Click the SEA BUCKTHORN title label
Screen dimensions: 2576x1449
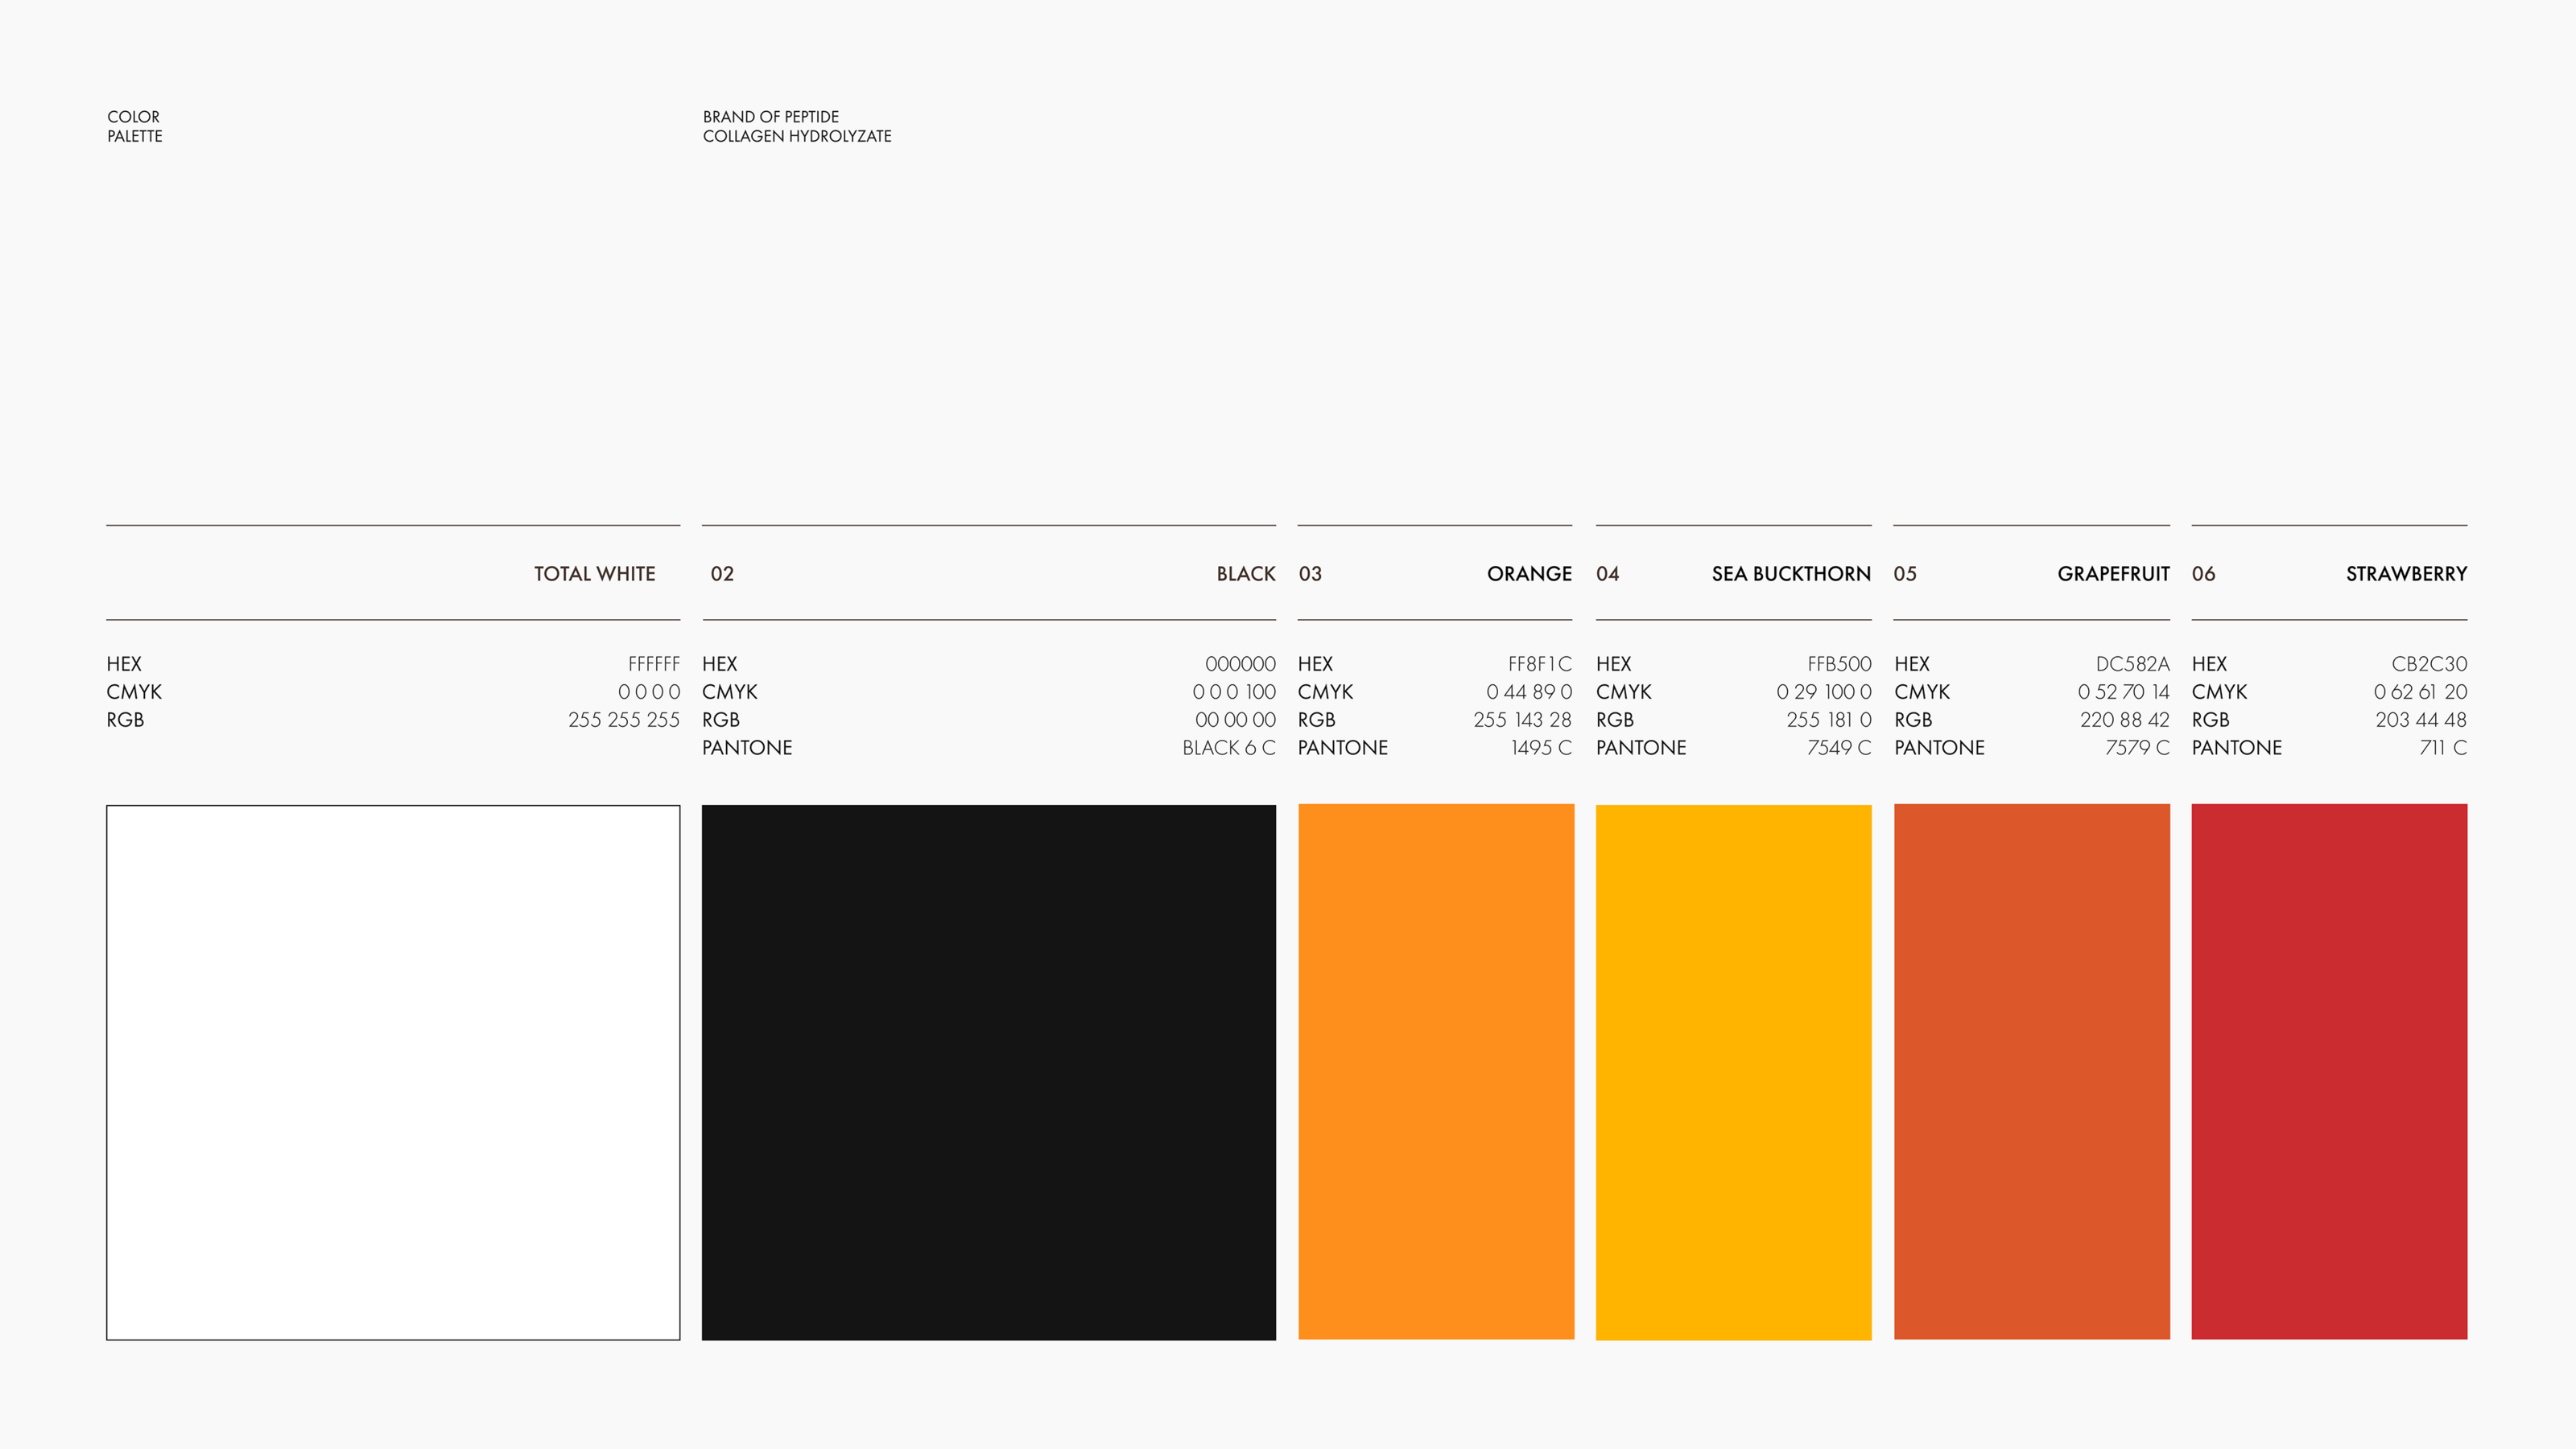pos(1790,574)
